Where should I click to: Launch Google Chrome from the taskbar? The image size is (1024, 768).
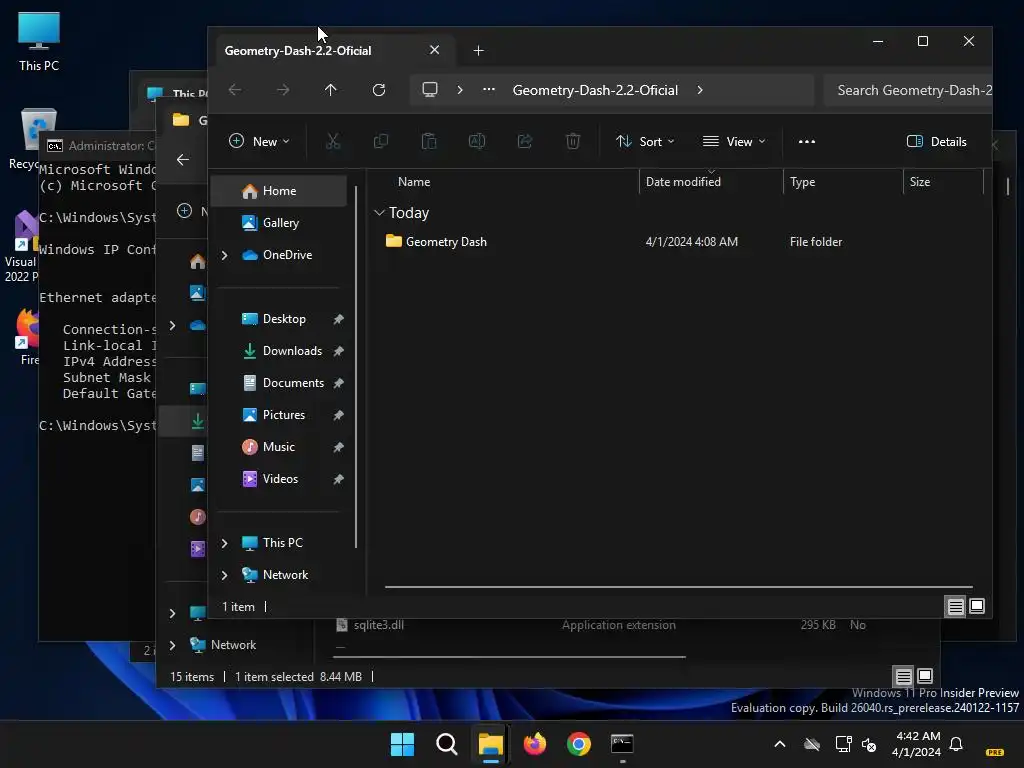579,744
